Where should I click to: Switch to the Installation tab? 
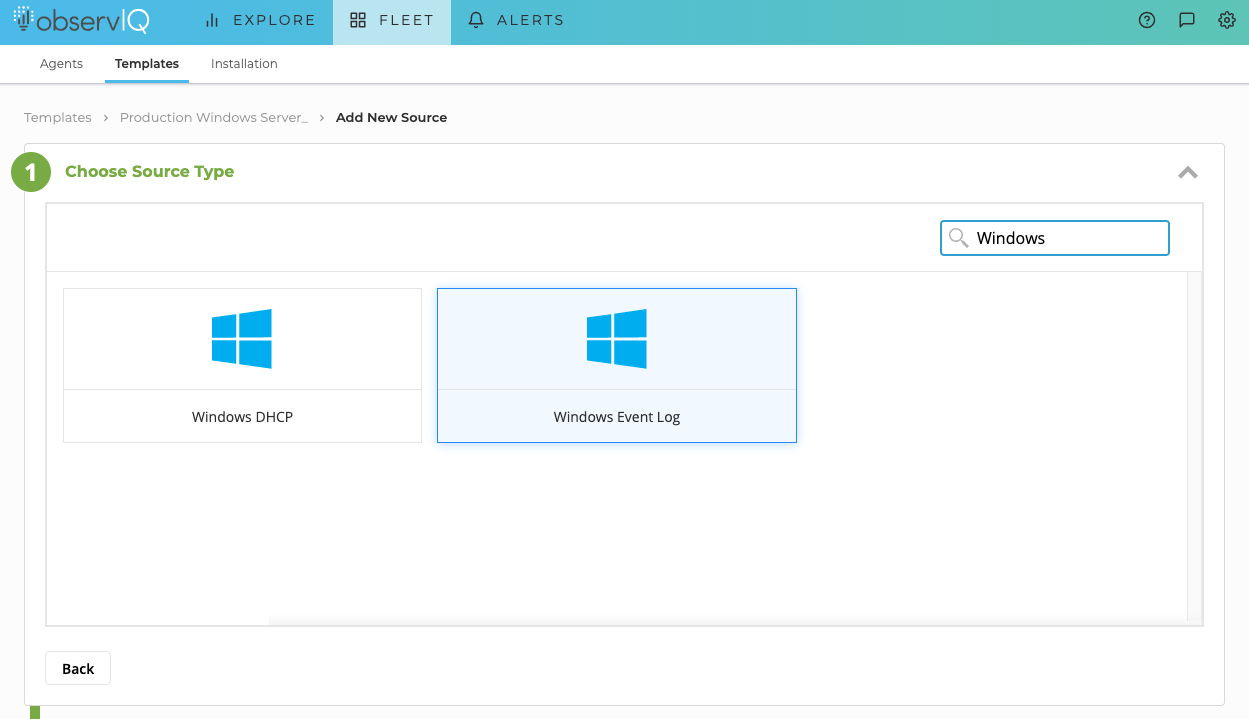point(244,63)
